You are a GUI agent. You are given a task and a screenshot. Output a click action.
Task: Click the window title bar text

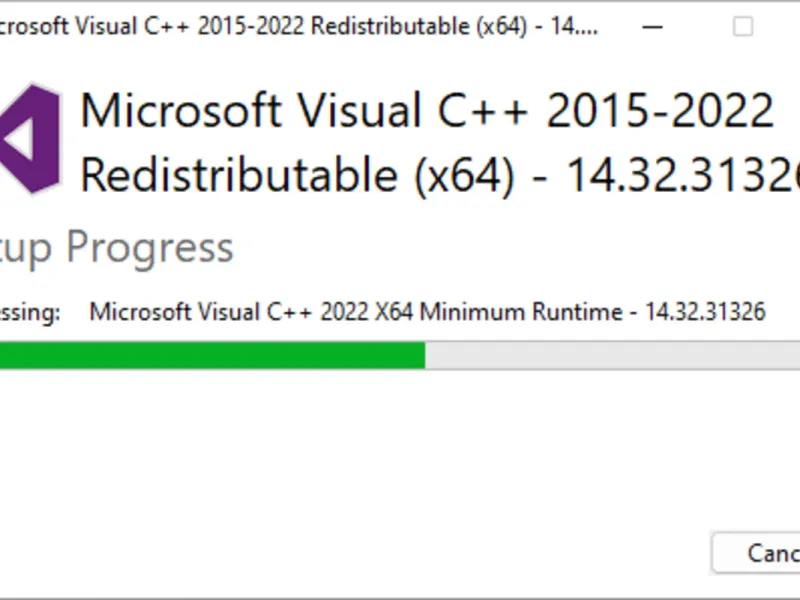click(x=298, y=27)
